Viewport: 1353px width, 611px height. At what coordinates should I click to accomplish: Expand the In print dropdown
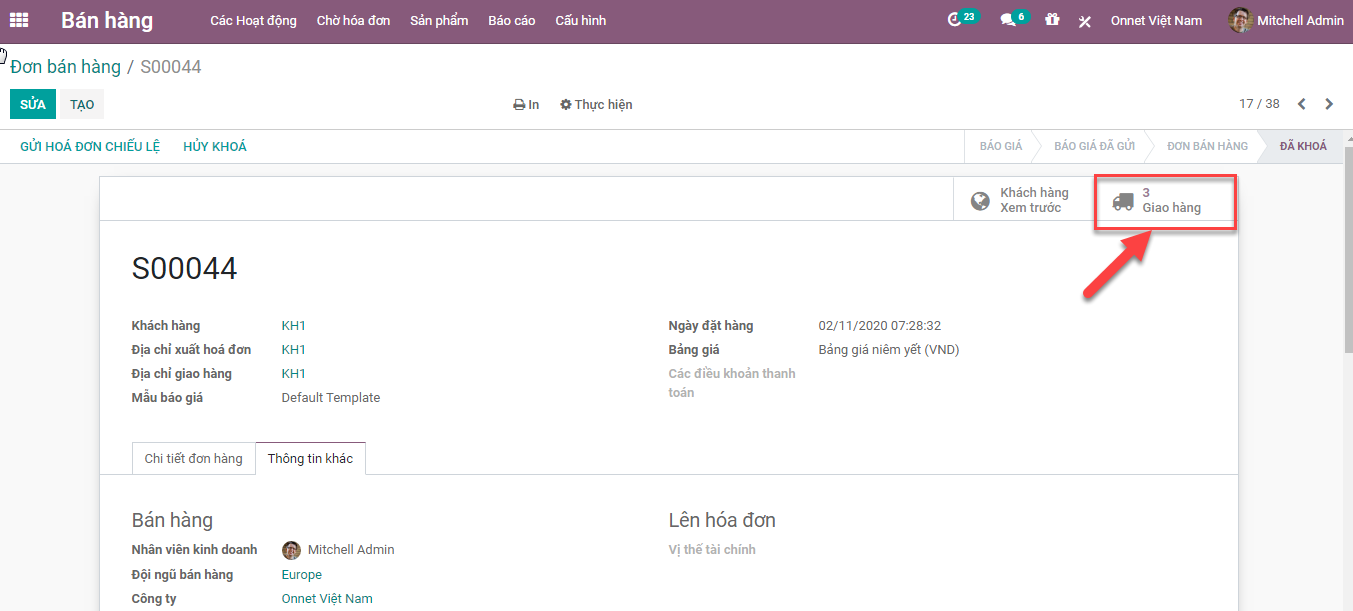(526, 105)
